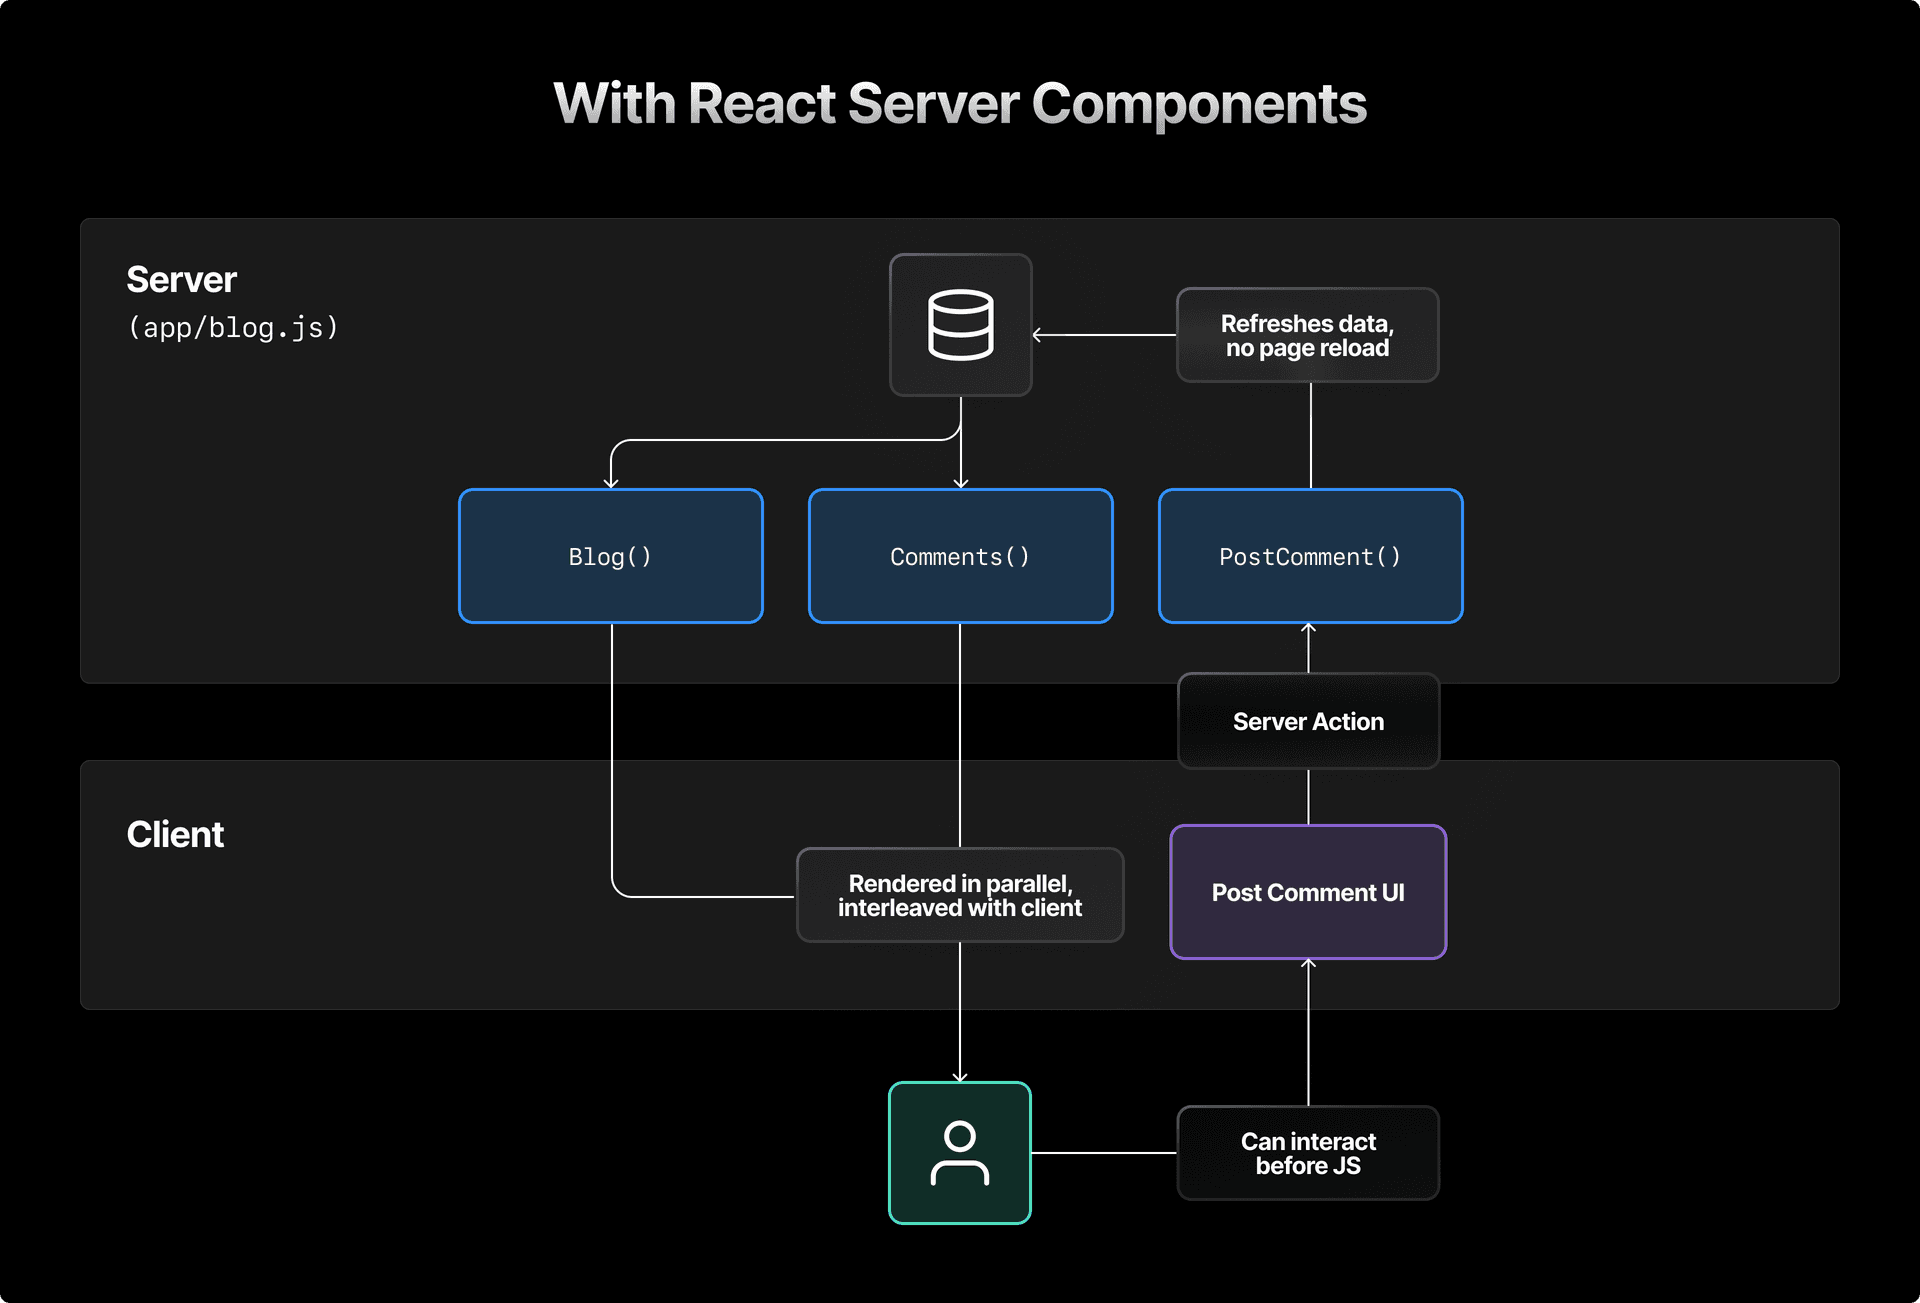Click the PostComment() component box
This screenshot has height=1303, width=1920.
[1308, 556]
